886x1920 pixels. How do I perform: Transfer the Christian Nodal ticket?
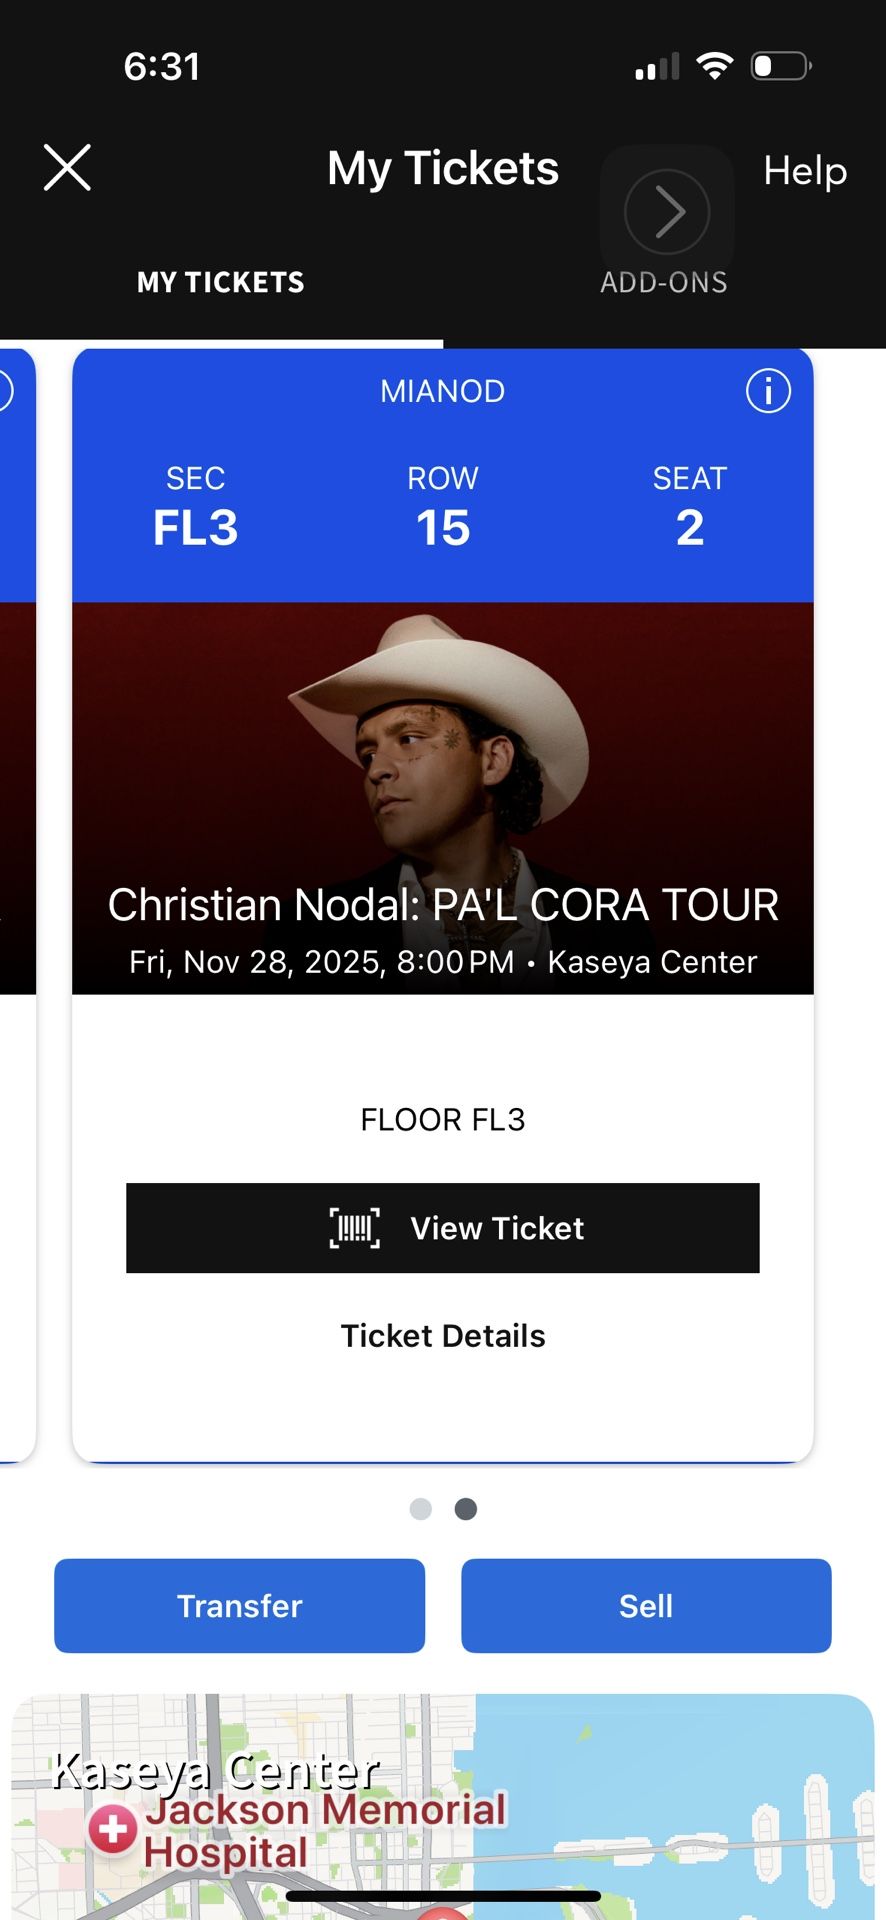239,1605
